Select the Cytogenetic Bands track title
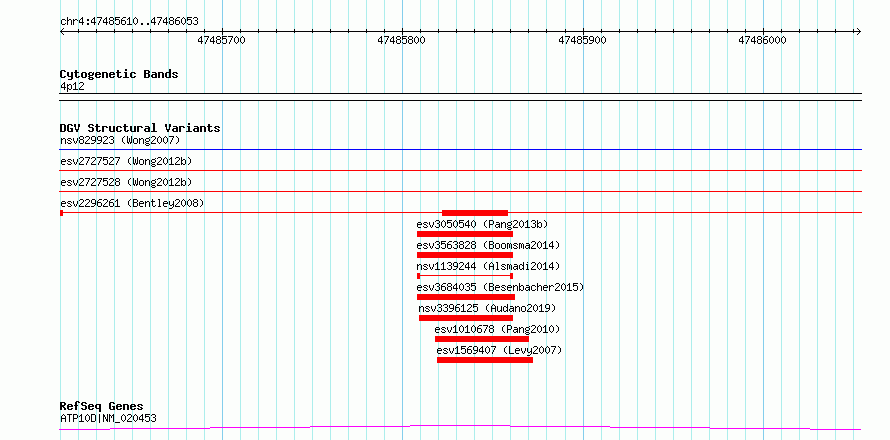The height and width of the screenshot is (440, 890). tap(119, 74)
